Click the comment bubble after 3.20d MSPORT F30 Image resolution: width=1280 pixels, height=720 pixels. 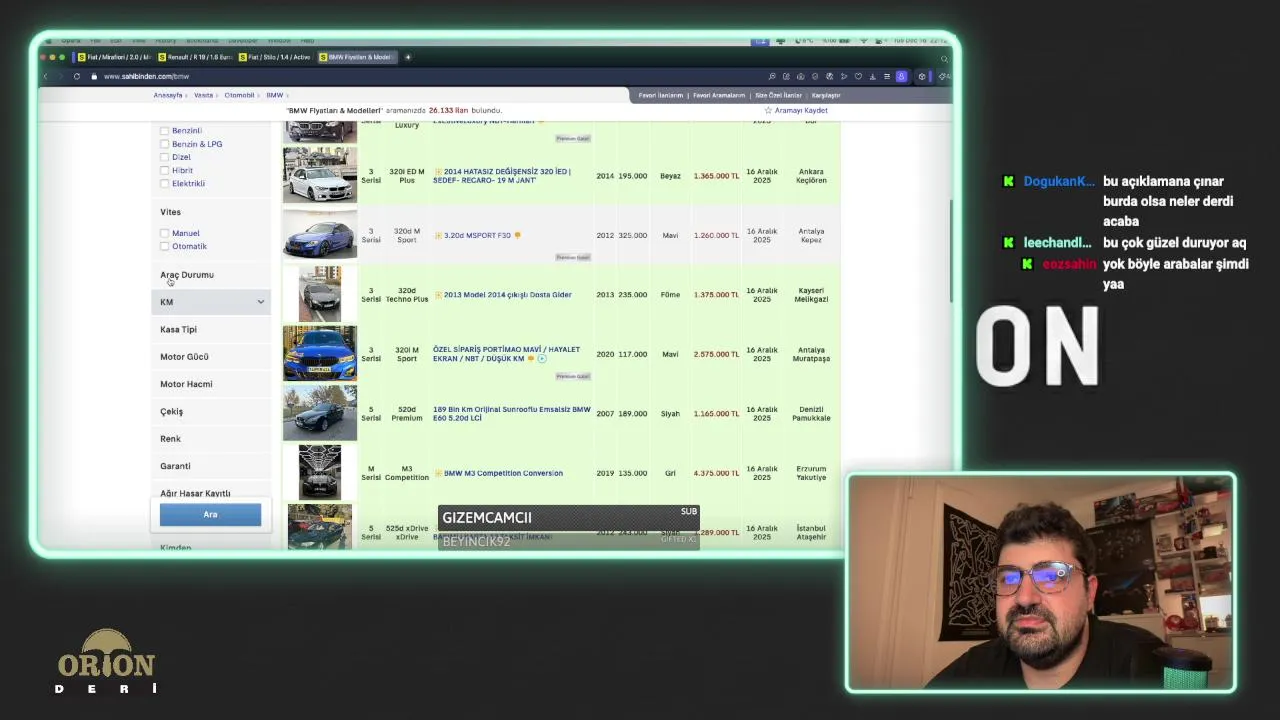pos(517,235)
